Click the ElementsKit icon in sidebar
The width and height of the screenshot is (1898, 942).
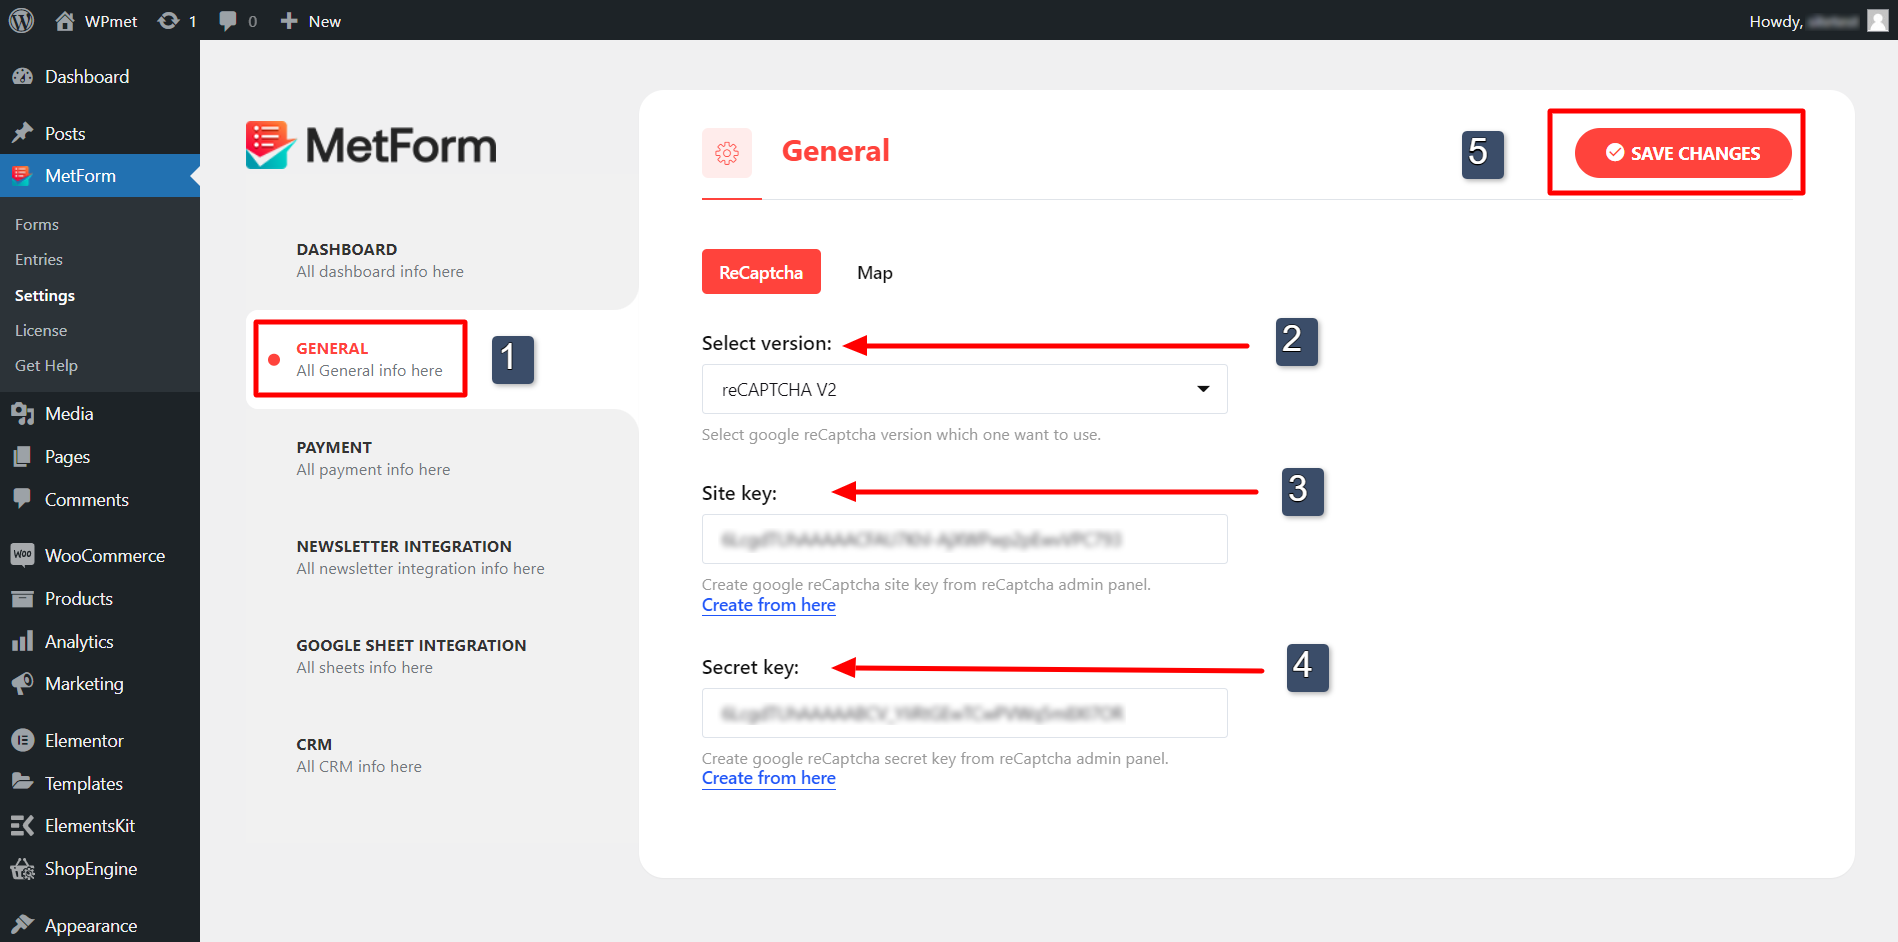[22, 826]
